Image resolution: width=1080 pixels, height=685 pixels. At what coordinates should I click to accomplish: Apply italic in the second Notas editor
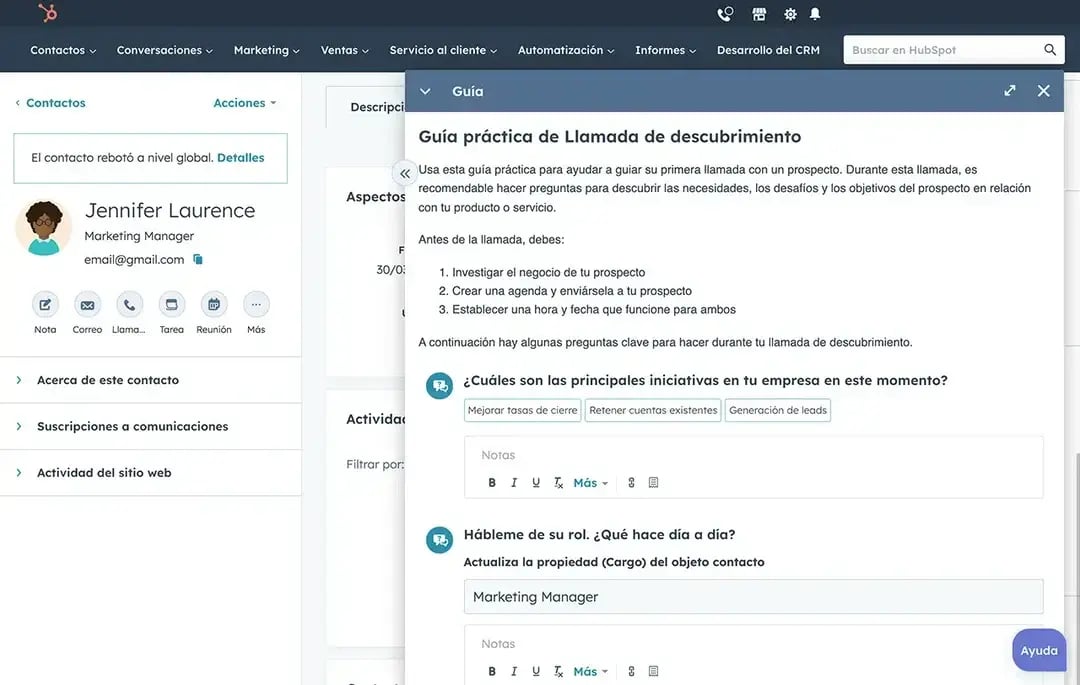coord(514,671)
